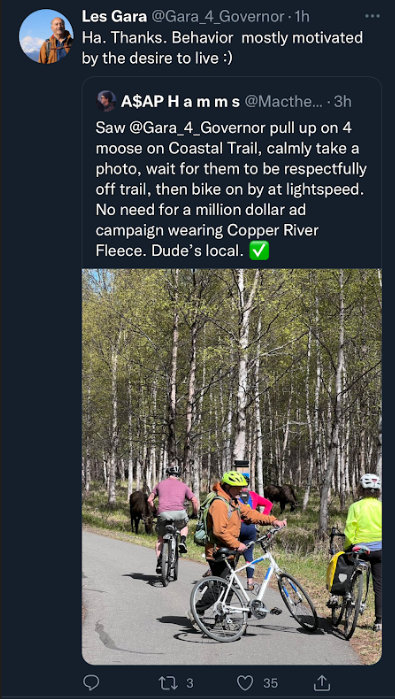Open the three-dot more options menu
Screen dimensions: 395x699
(372, 16)
